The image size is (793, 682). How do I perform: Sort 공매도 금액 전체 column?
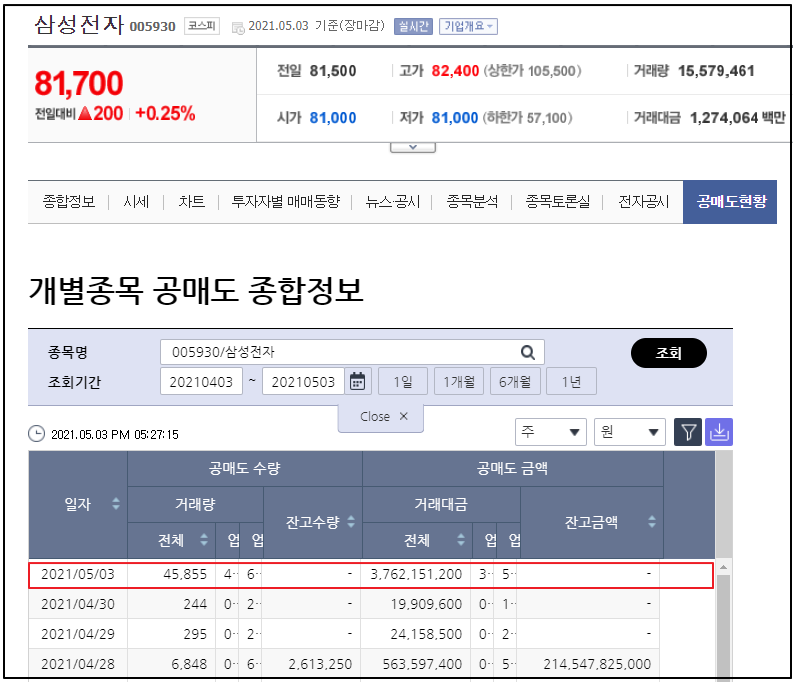pyautogui.click(x=461, y=540)
